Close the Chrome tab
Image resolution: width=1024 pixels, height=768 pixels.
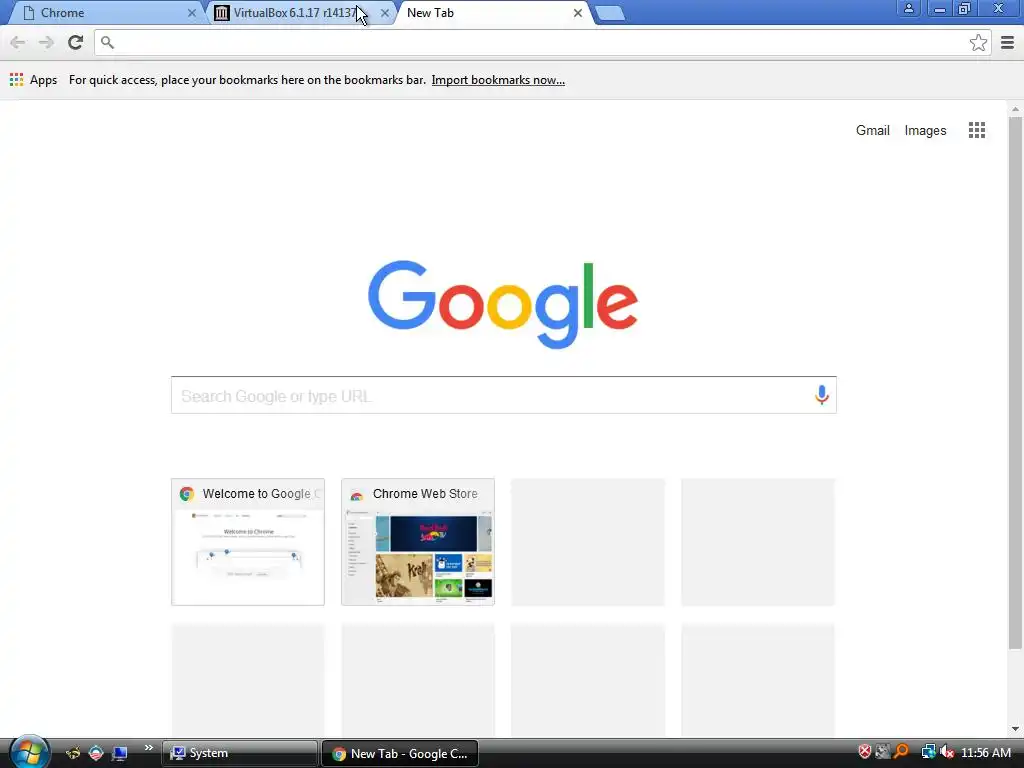pos(191,13)
